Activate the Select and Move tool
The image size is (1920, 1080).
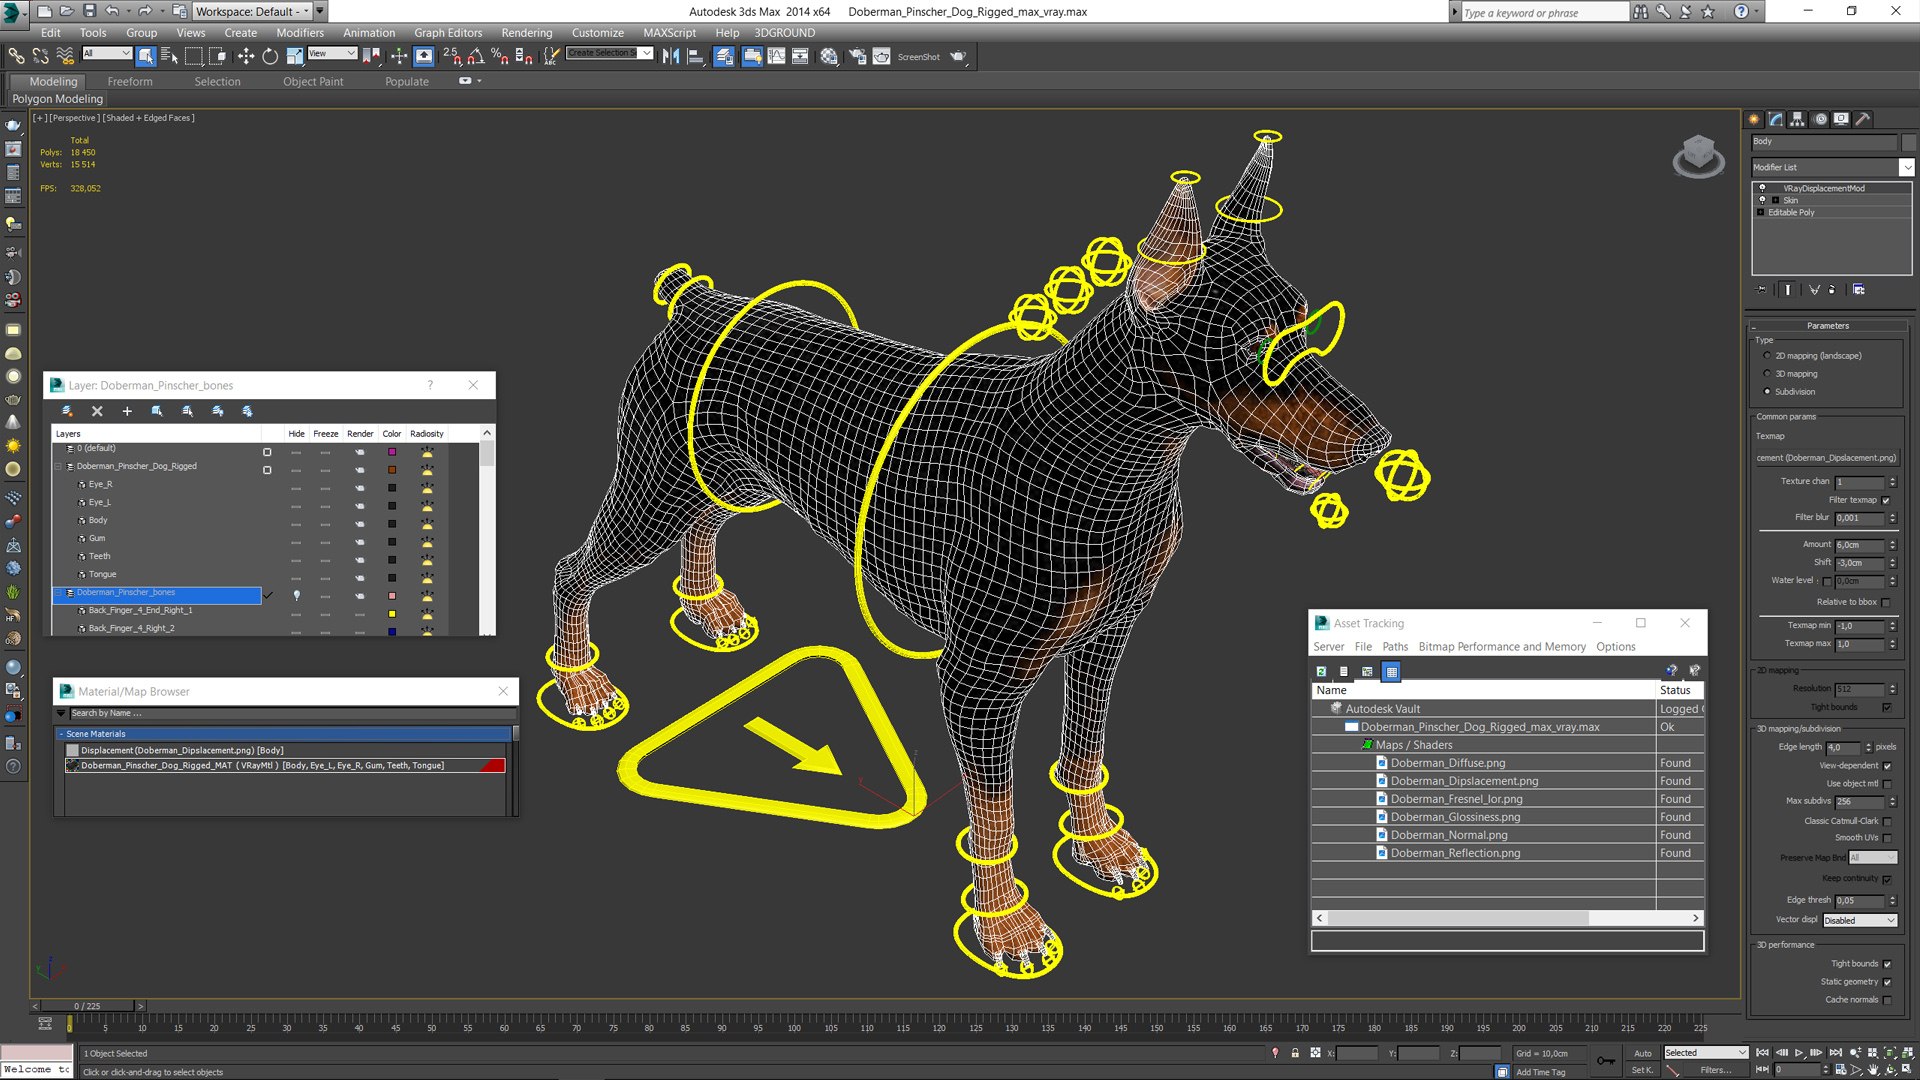[245, 56]
